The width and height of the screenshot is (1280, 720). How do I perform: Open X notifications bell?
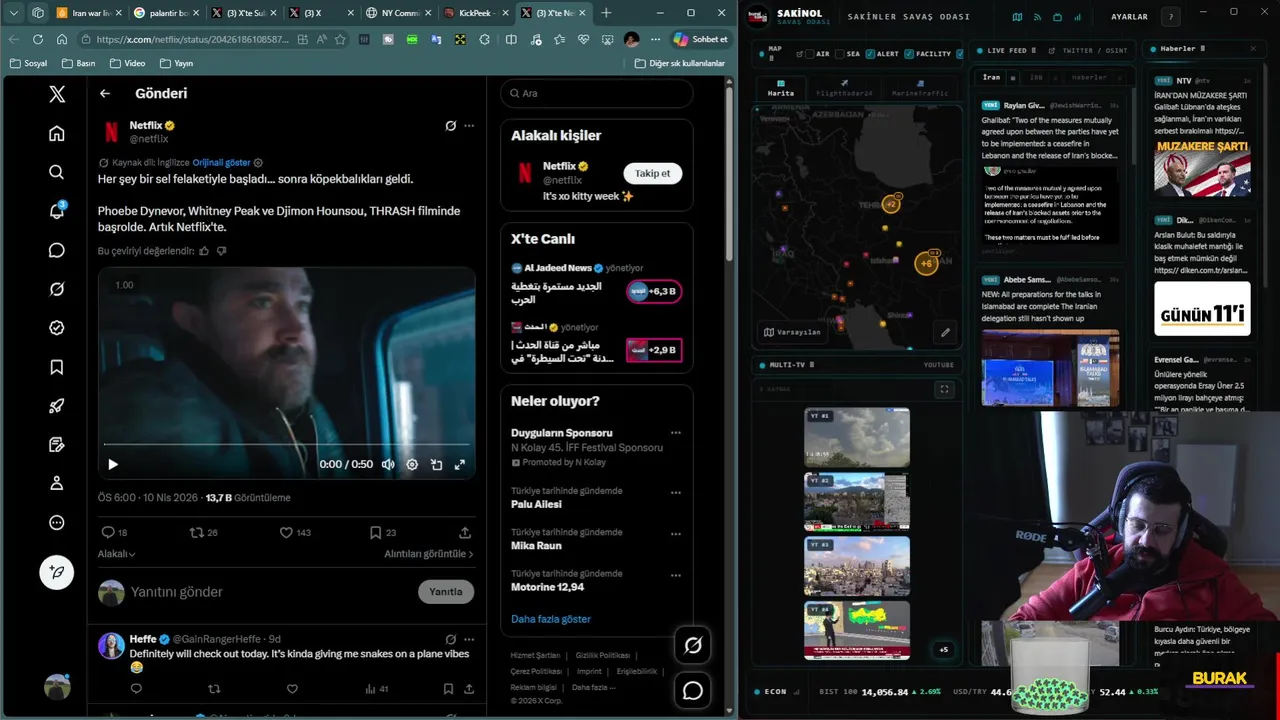point(57,211)
